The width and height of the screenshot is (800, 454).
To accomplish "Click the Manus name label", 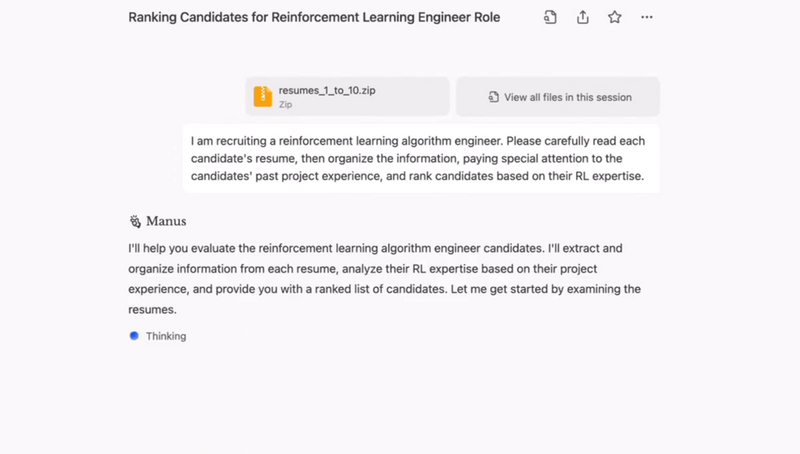I will pyautogui.click(x=166, y=221).
